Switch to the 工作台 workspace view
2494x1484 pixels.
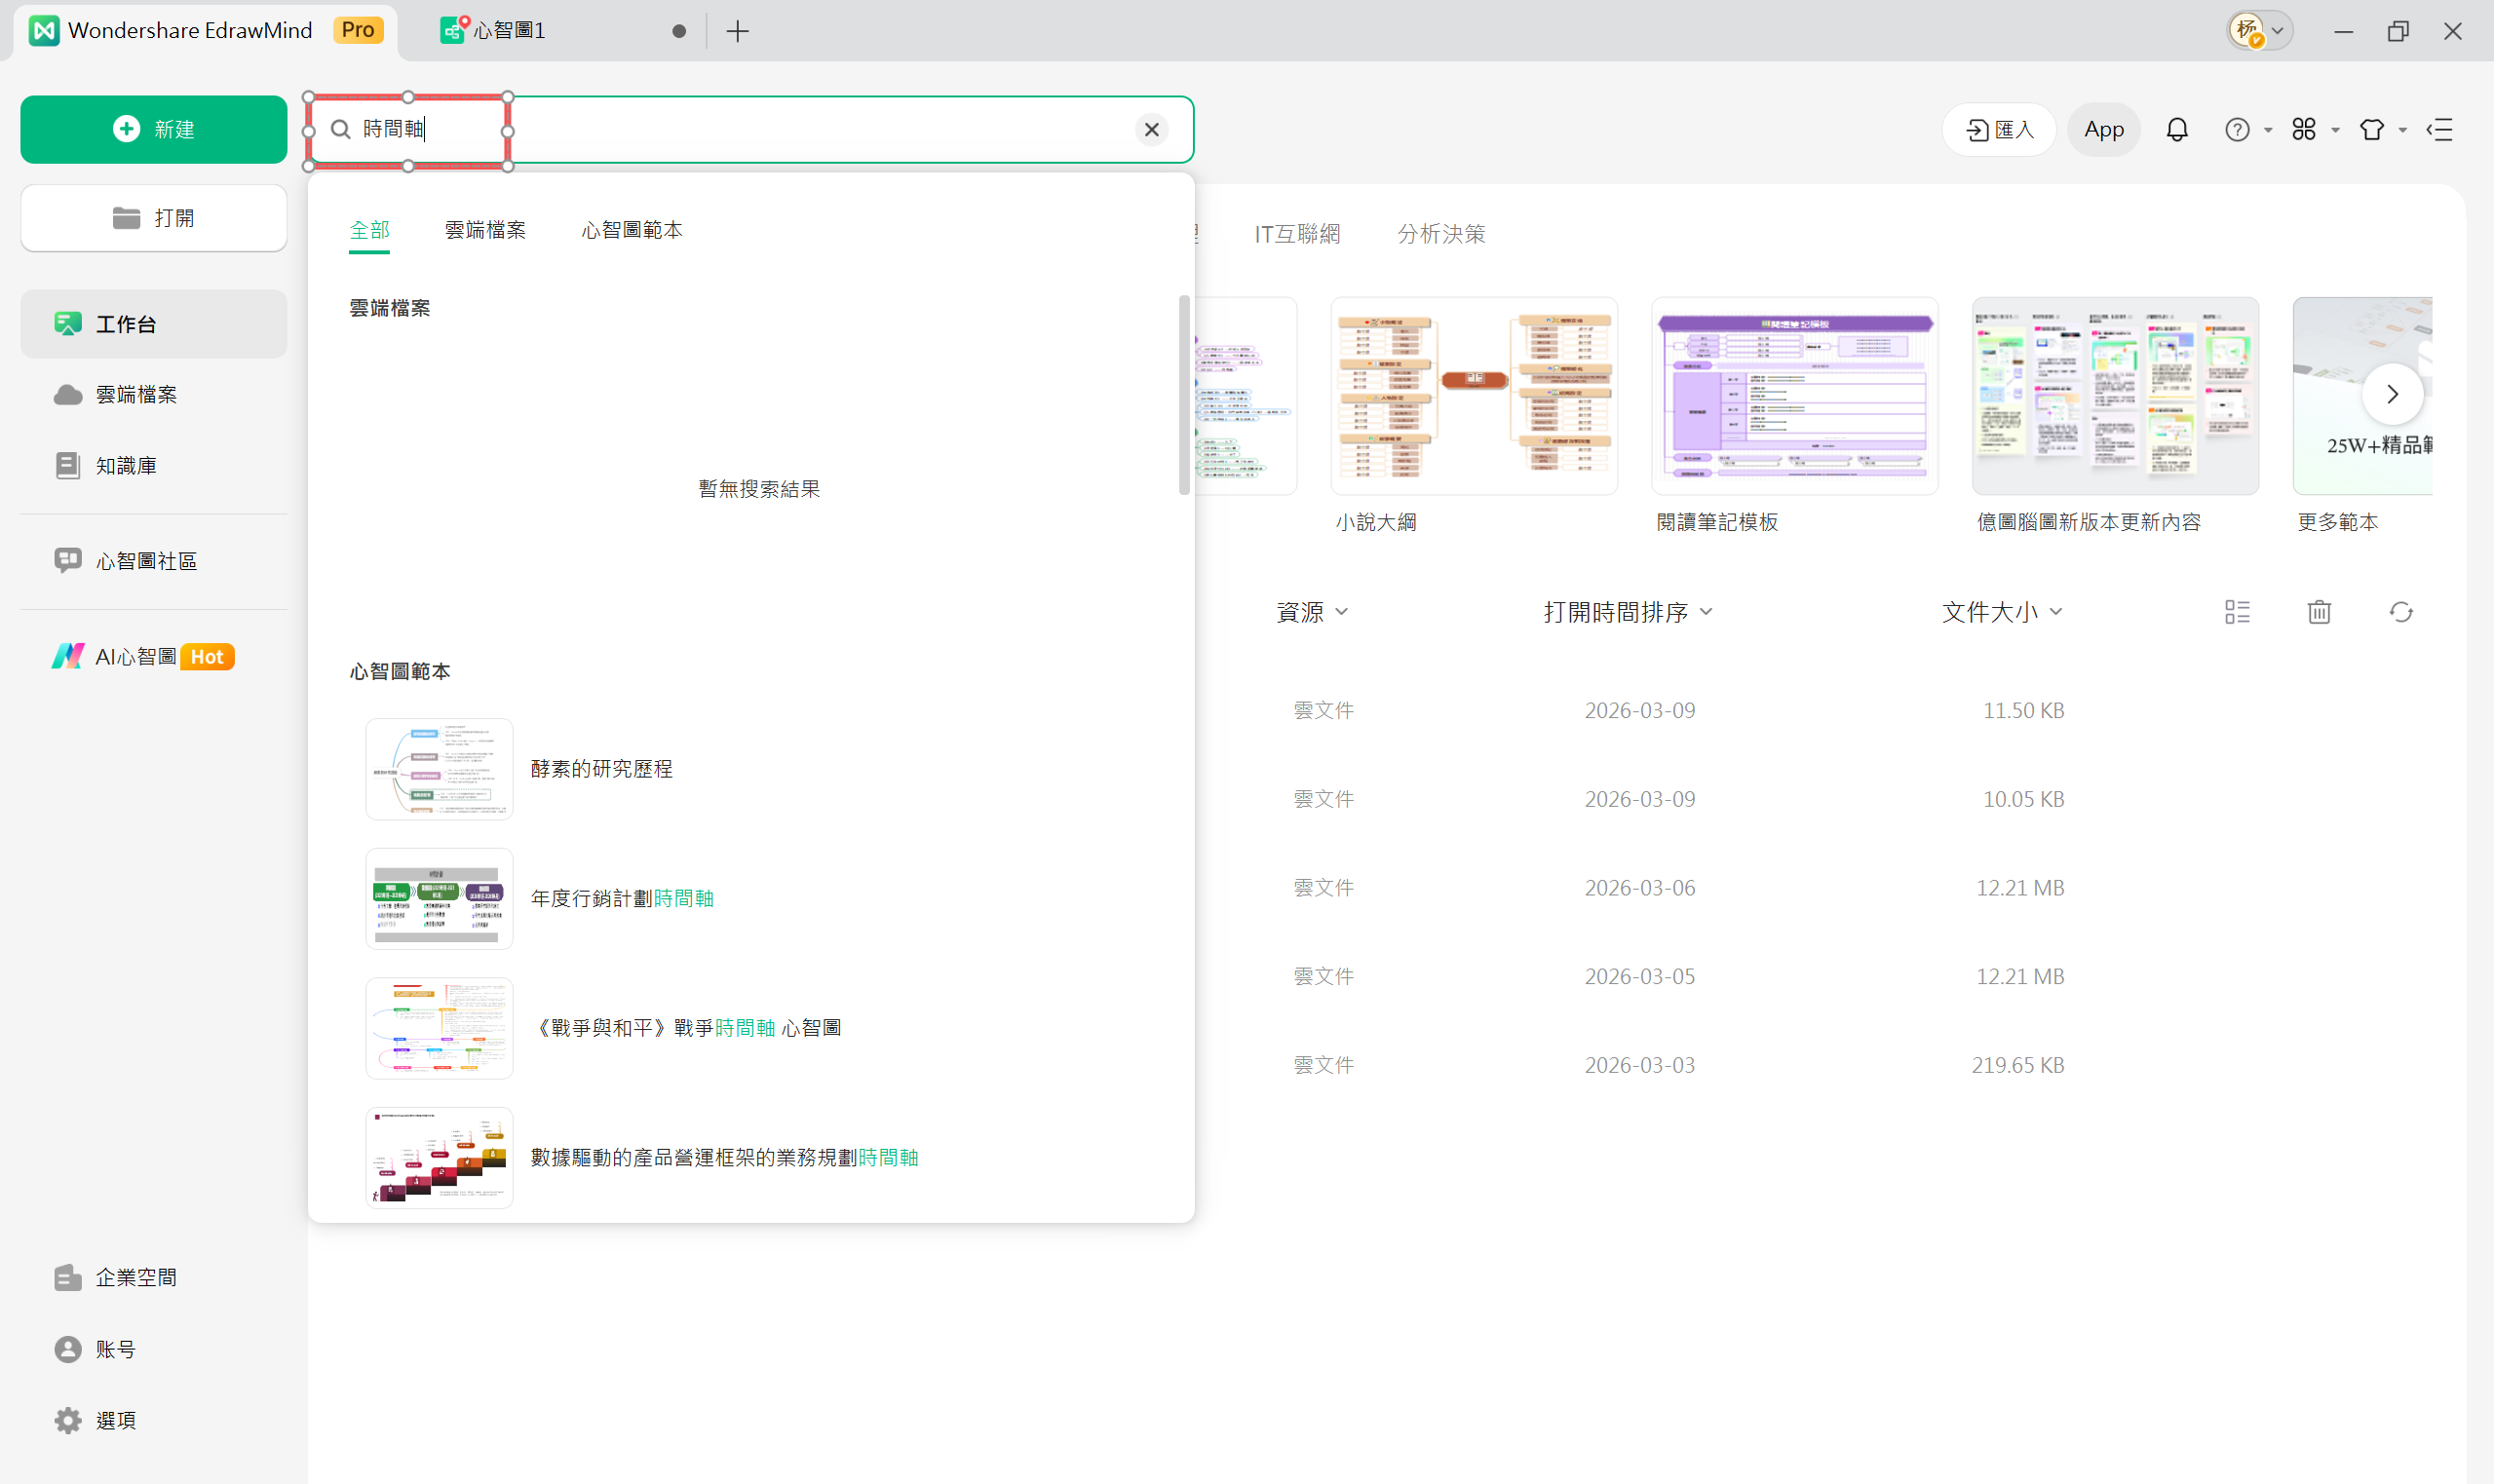click(127, 323)
